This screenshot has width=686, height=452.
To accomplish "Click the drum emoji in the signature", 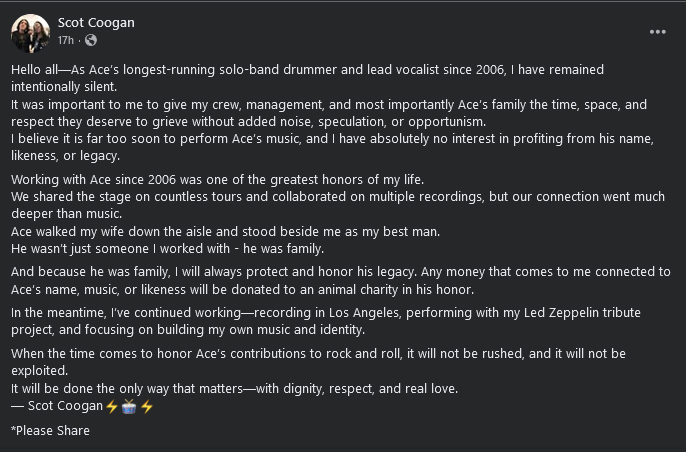I will (128, 406).
